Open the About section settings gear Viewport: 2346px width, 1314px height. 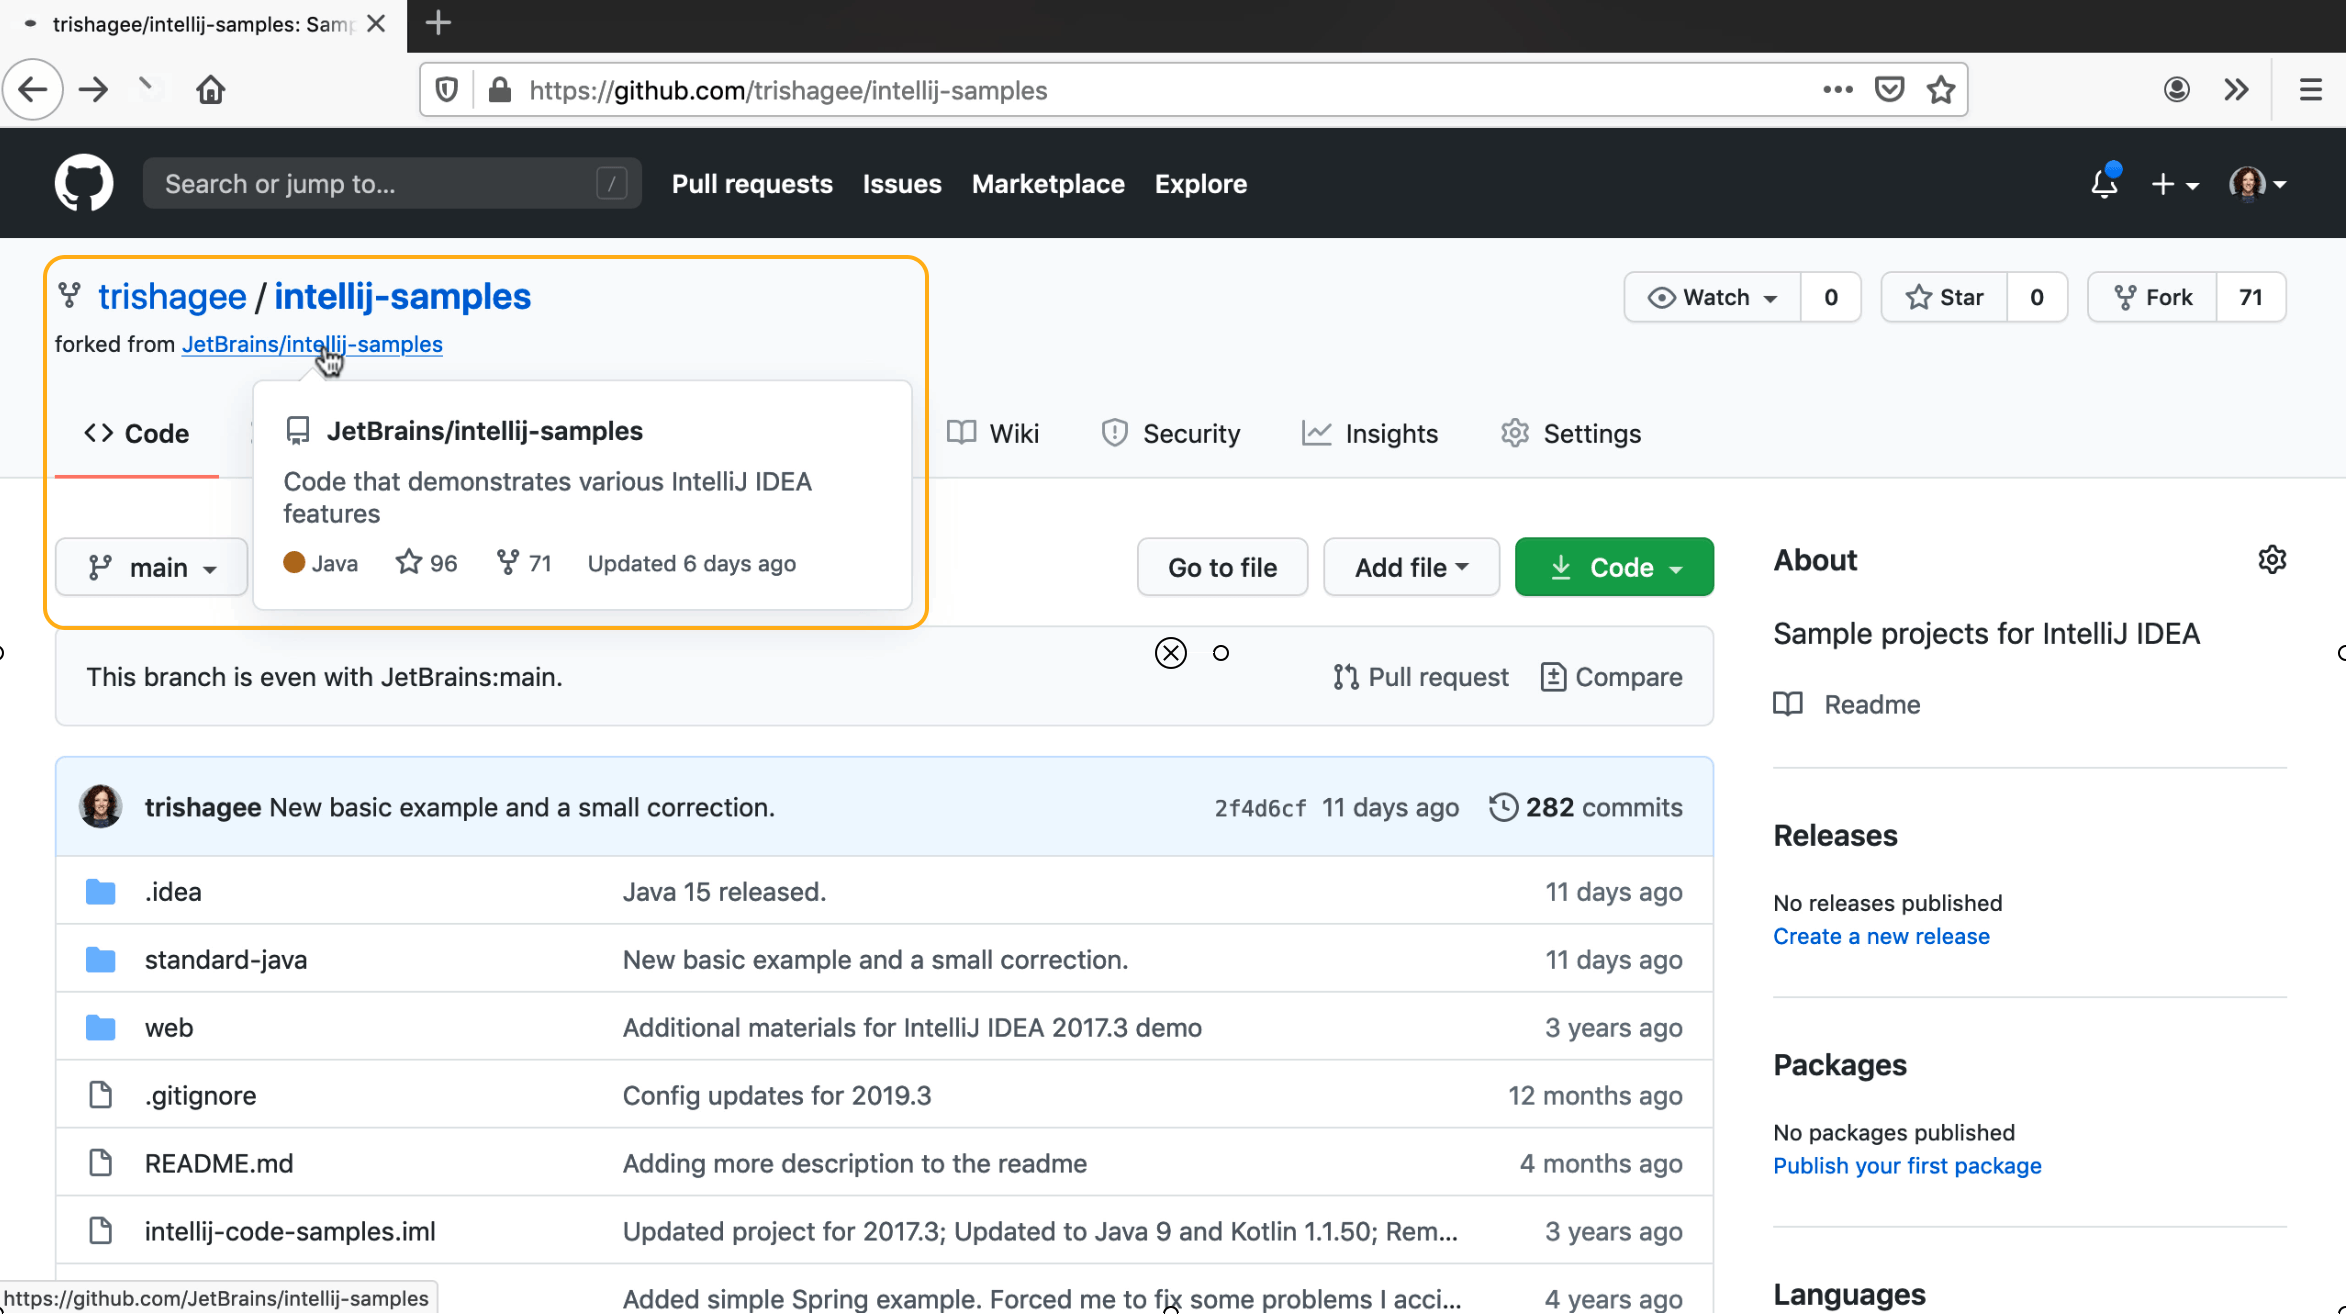coord(2271,559)
